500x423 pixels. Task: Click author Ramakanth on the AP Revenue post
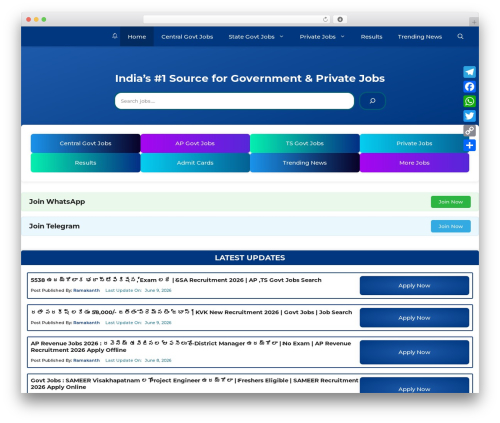[86, 360]
